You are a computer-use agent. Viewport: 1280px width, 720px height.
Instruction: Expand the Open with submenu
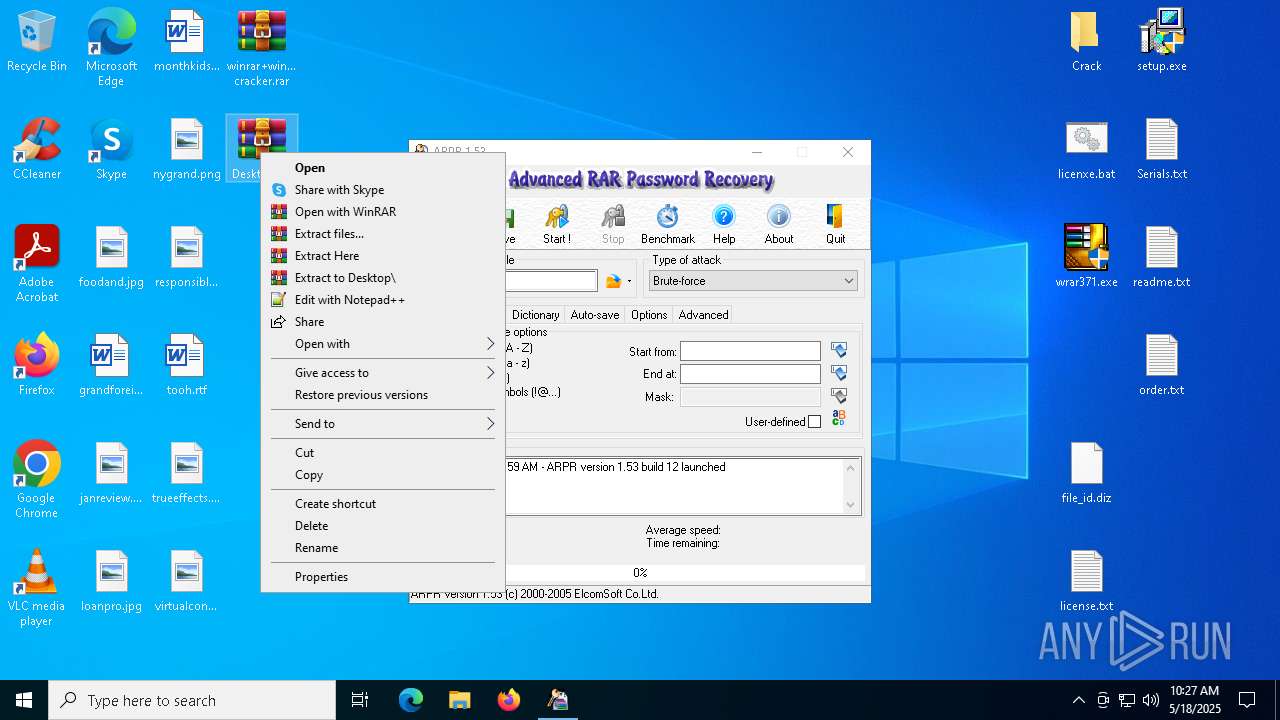tap(383, 344)
